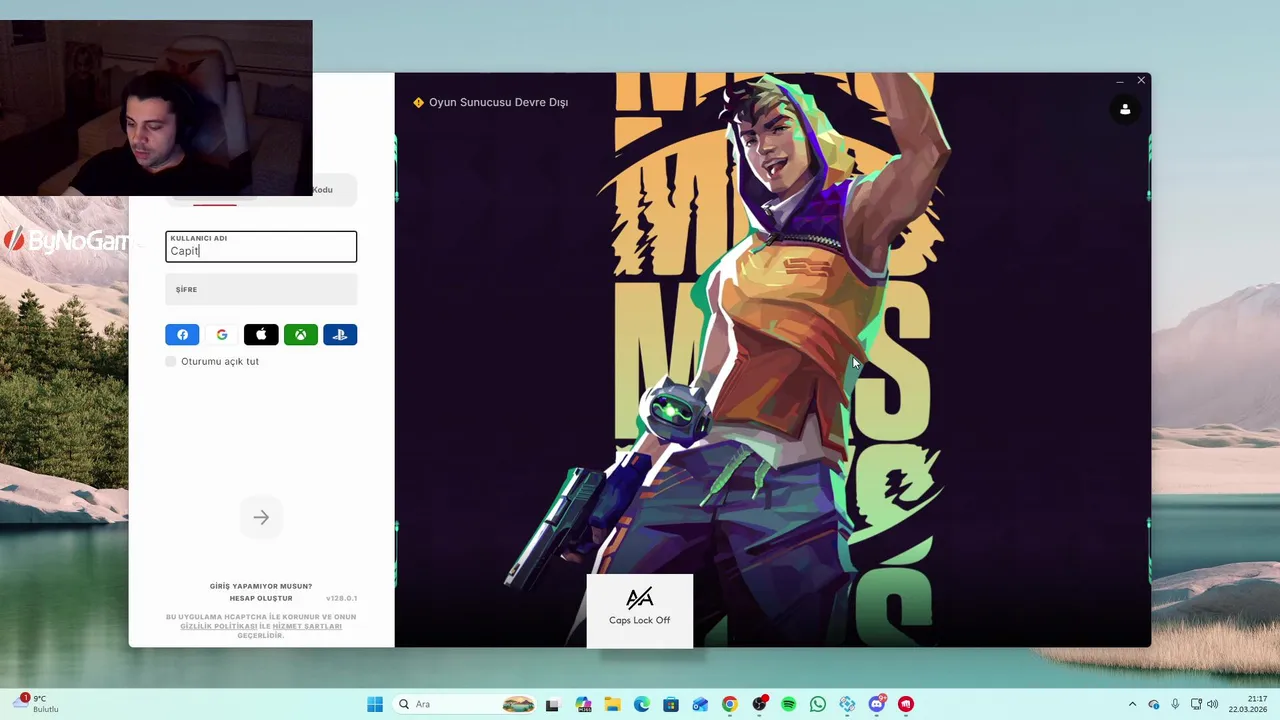The width and height of the screenshot is (1280, 720).
Task: Submit login with the arrow button
Action: coord(261,517)
